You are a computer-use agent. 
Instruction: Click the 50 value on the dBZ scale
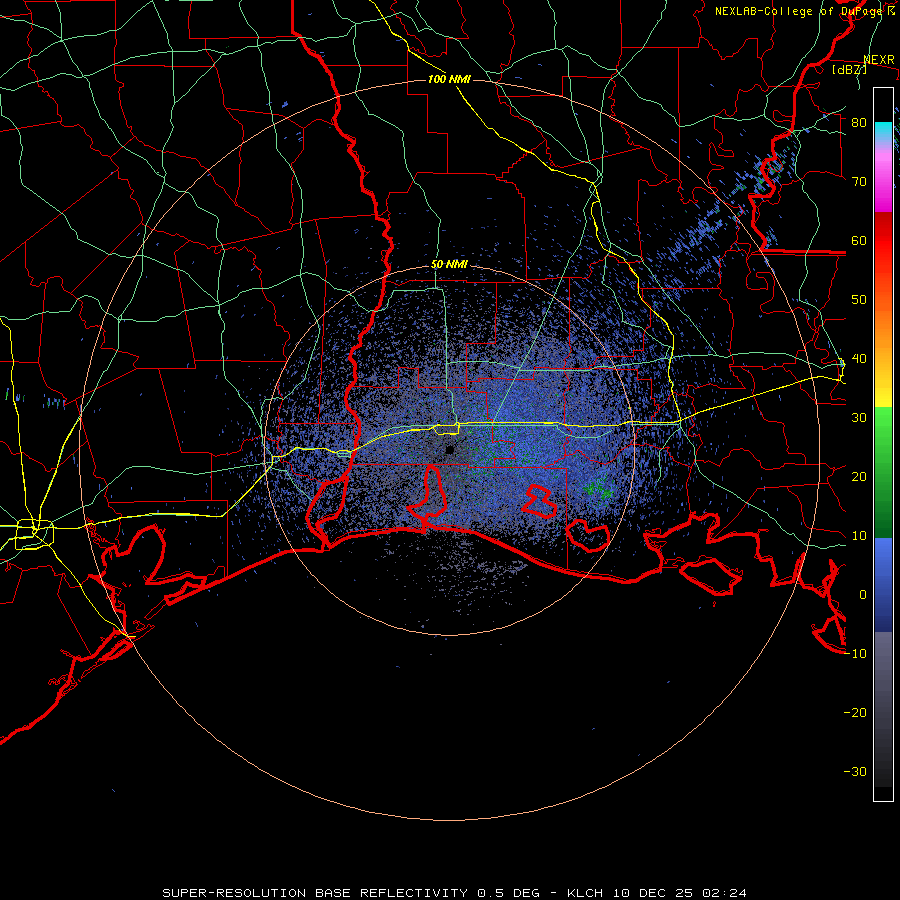coord(859,300)
